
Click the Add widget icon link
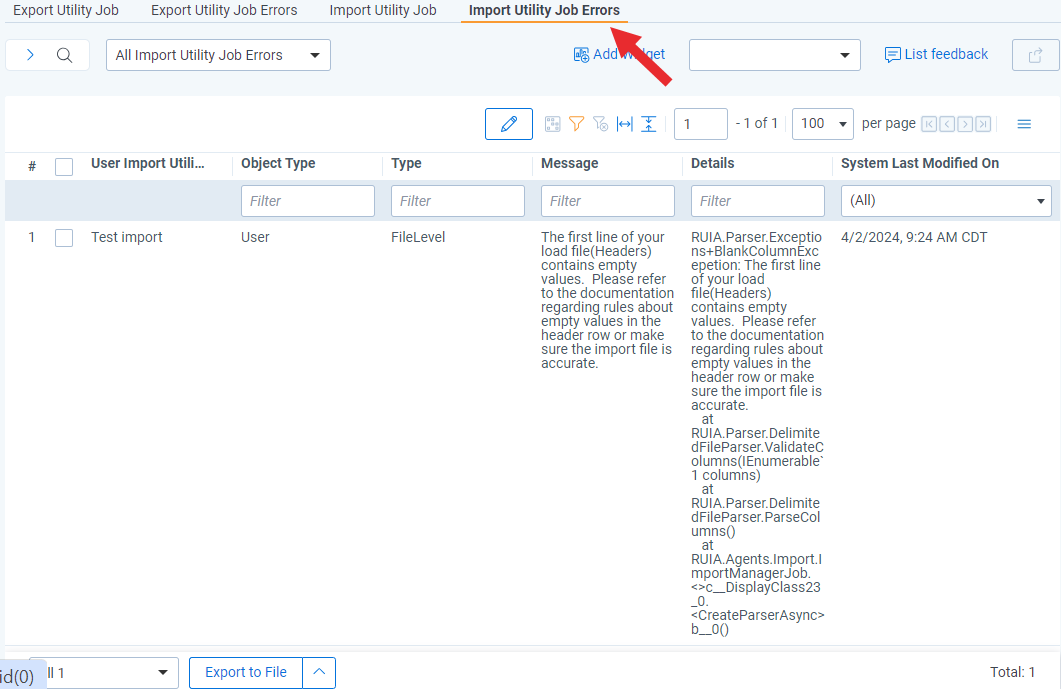click(619, 54)
